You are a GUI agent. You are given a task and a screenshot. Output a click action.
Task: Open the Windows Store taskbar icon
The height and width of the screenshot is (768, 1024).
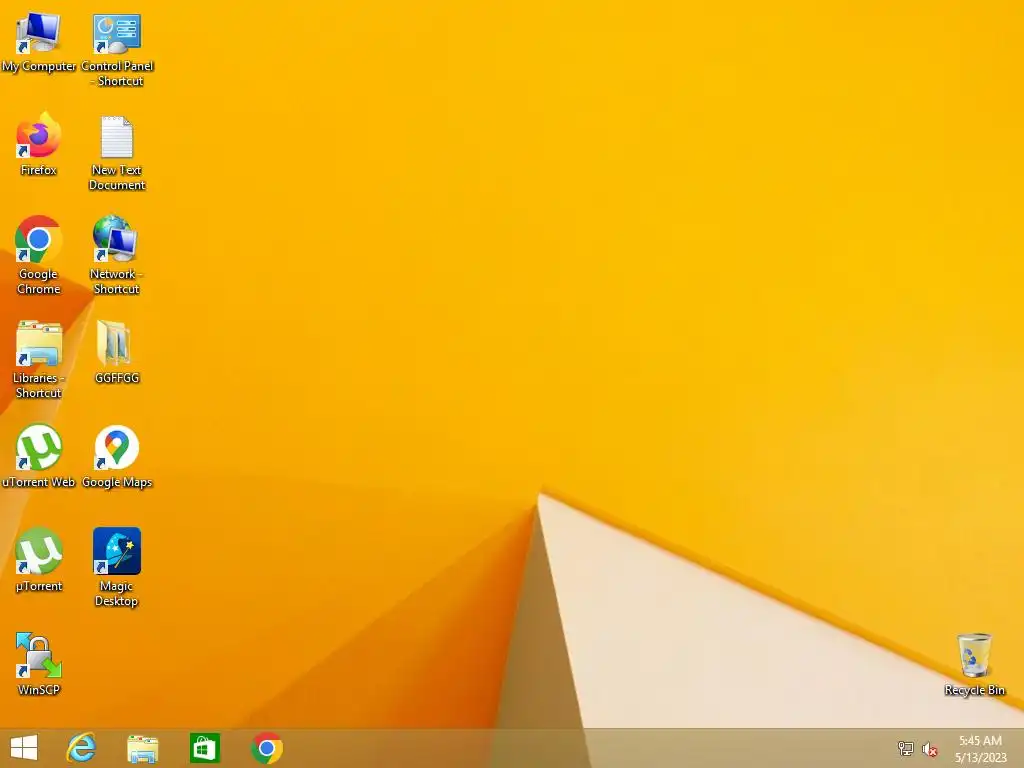click(x=205, y=748)
